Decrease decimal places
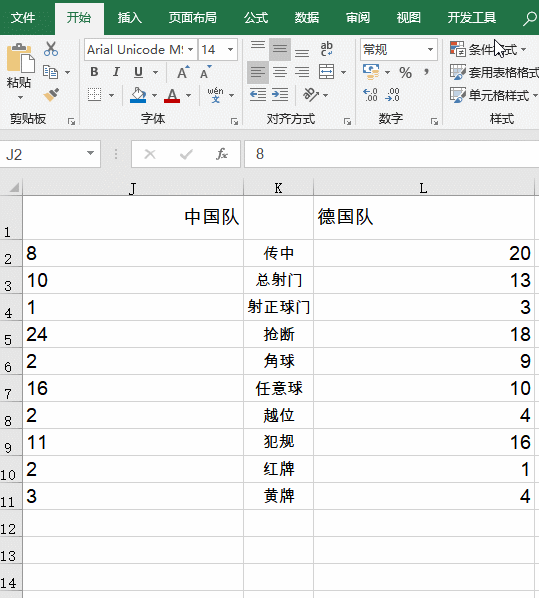539x598 pixels. (x=393, y=95)
